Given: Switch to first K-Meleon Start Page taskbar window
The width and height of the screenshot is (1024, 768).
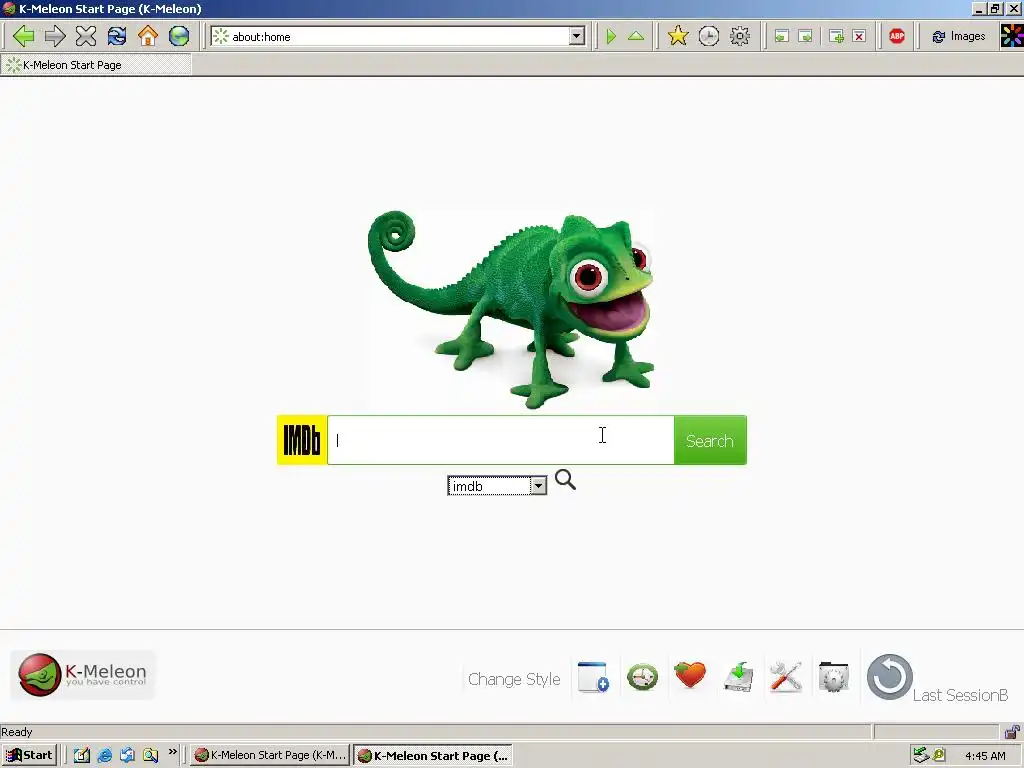Looking at the screenshot, I should pyautogui.click(x=270, y=755).
